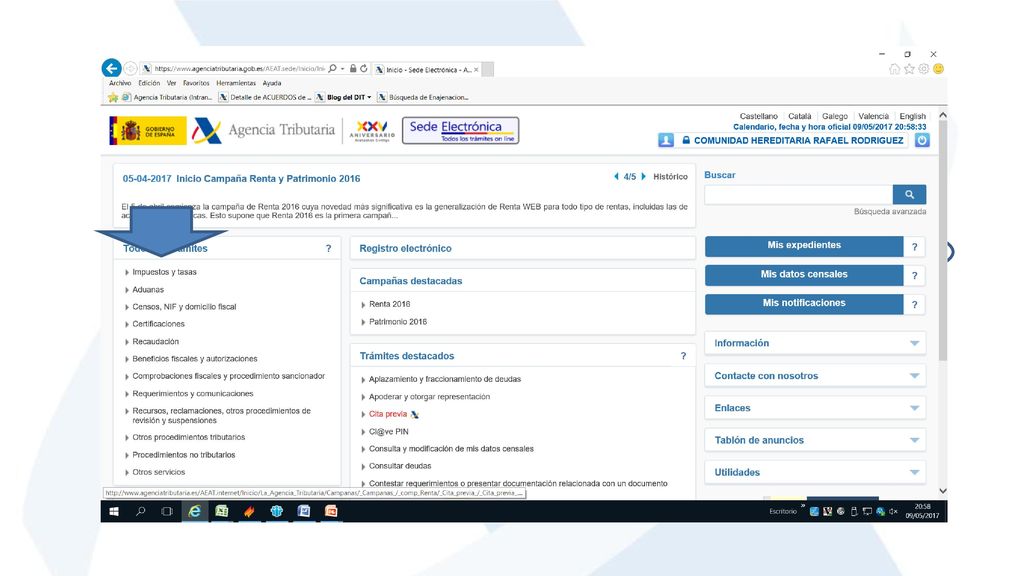The image size is (1024, 576).
Task: Click the browser forward arrow button
Action: (x=130, y=69)
